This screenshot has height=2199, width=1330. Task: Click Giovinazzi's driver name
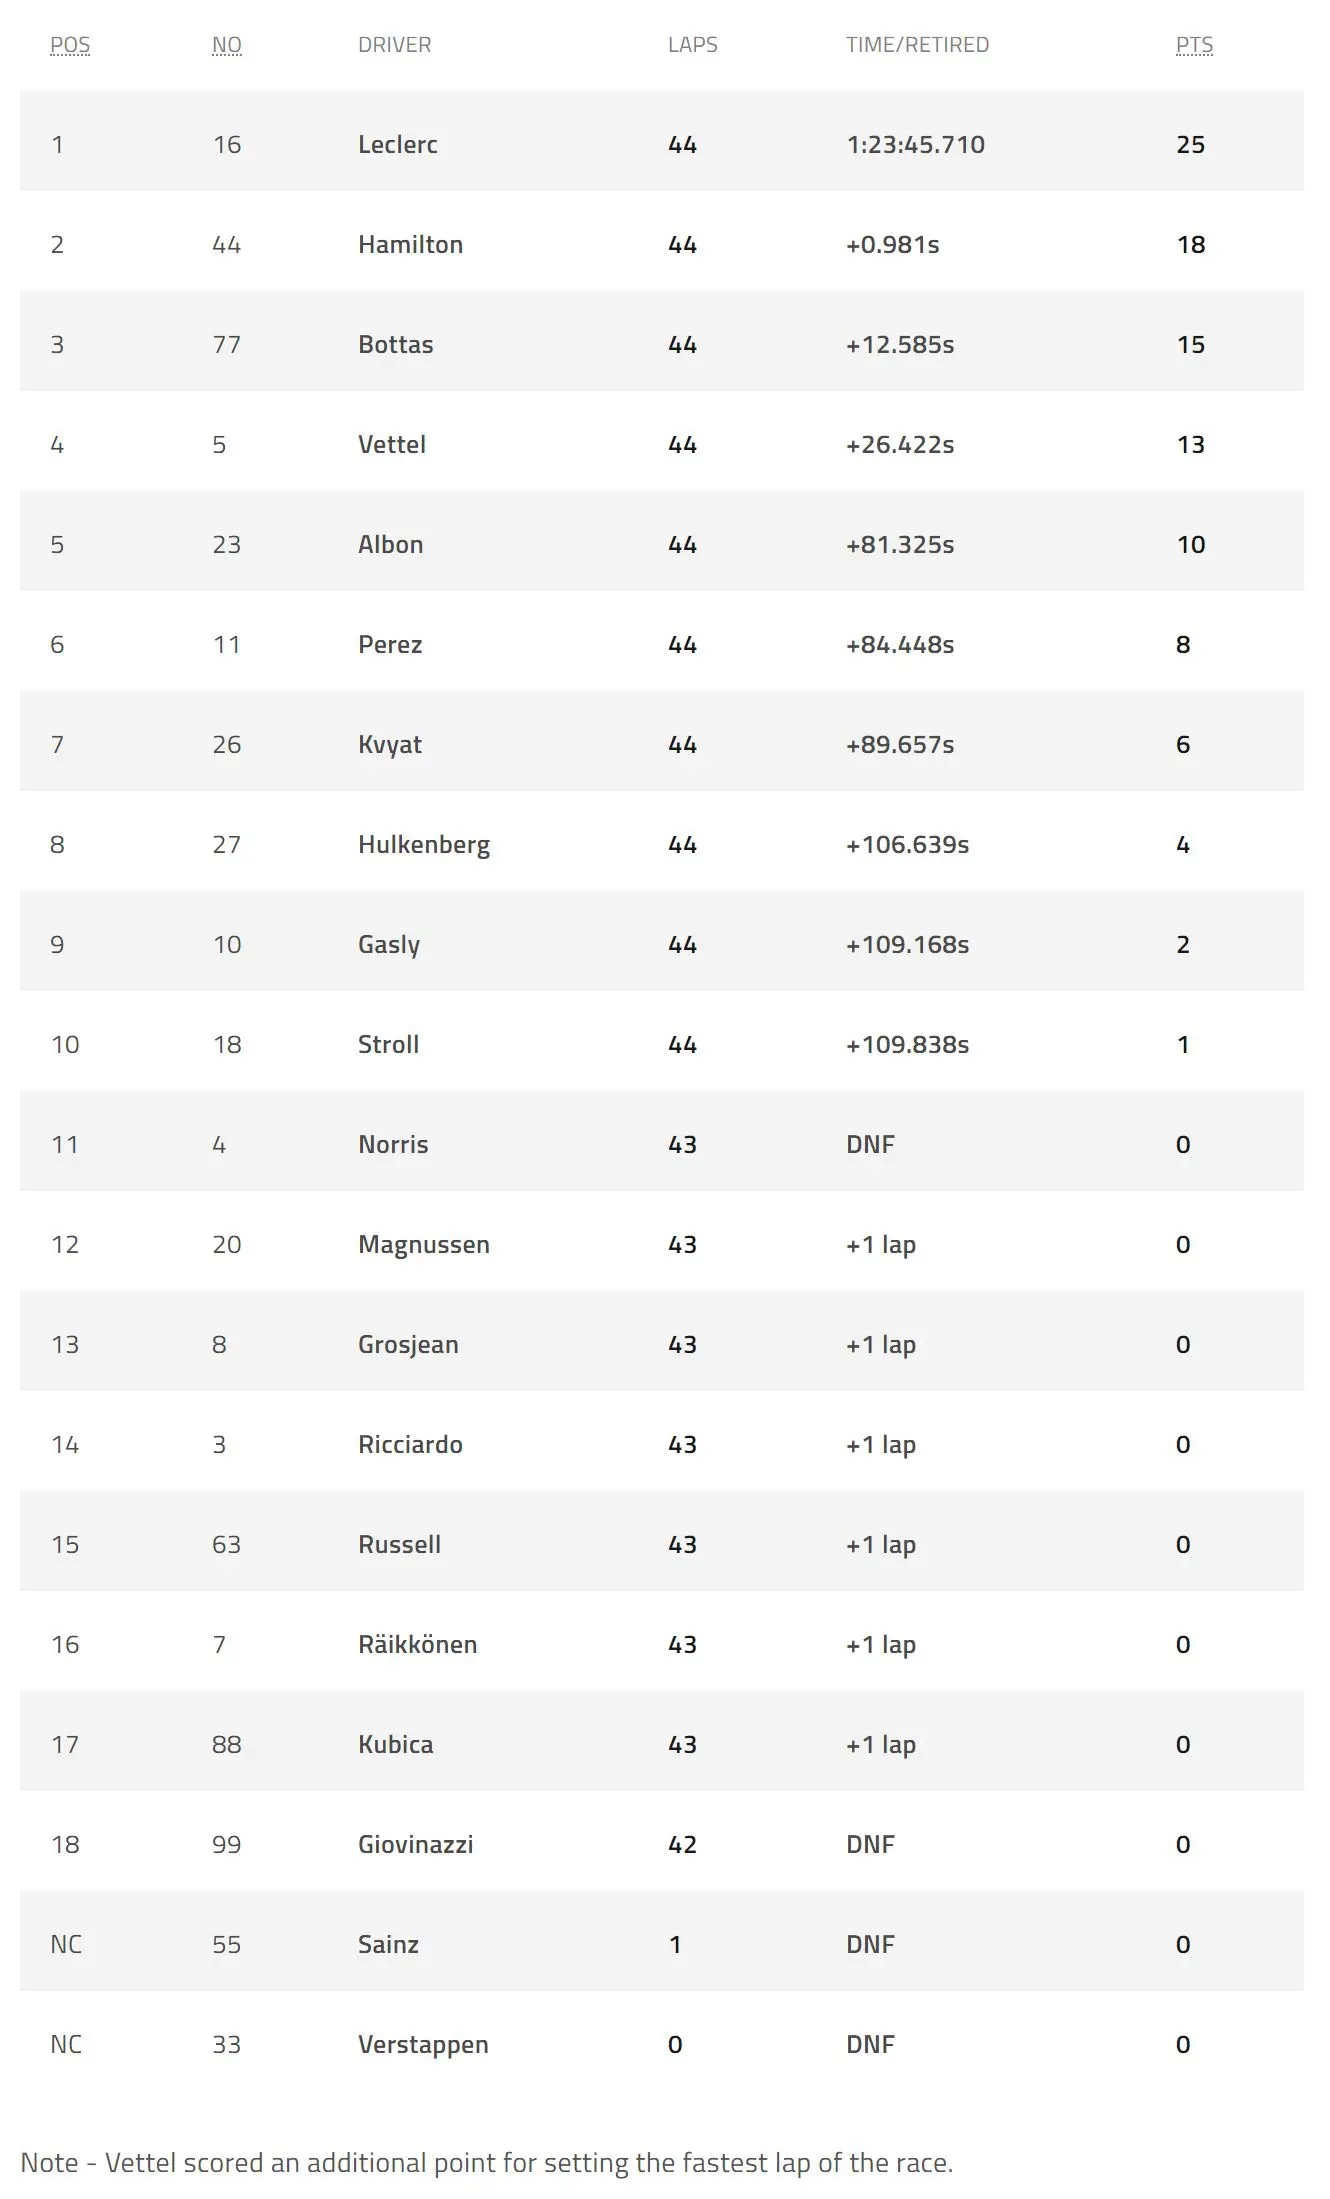[x=415, y=1845]
